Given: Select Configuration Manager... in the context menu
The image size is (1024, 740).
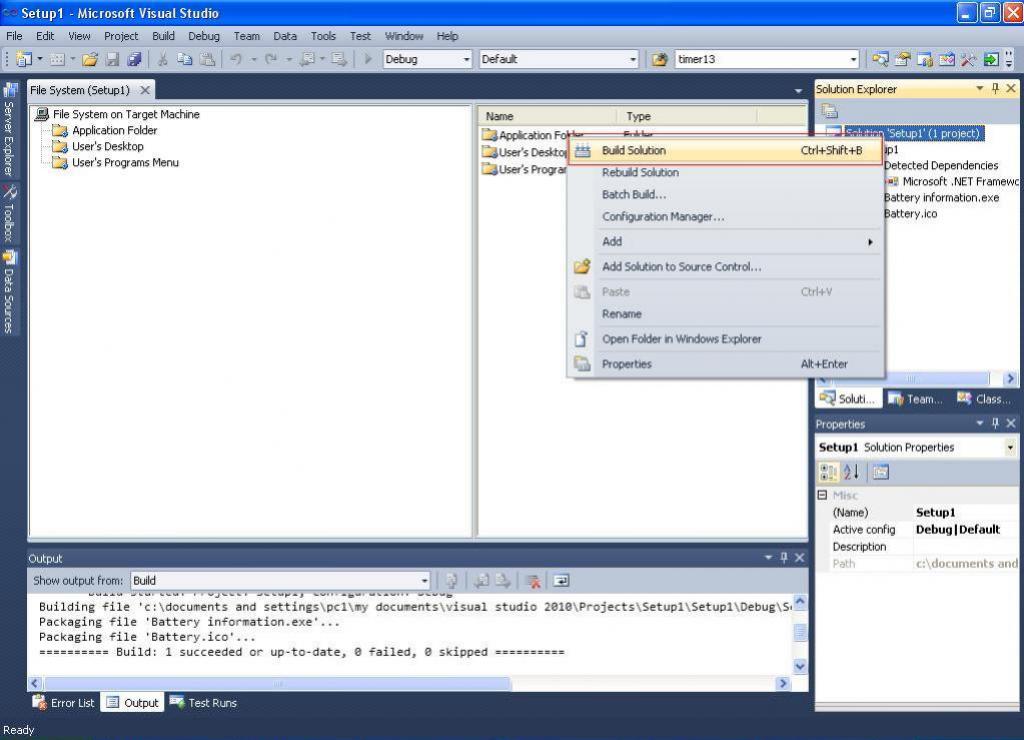Looking at the screenshot, I should (x=726, y=217).
